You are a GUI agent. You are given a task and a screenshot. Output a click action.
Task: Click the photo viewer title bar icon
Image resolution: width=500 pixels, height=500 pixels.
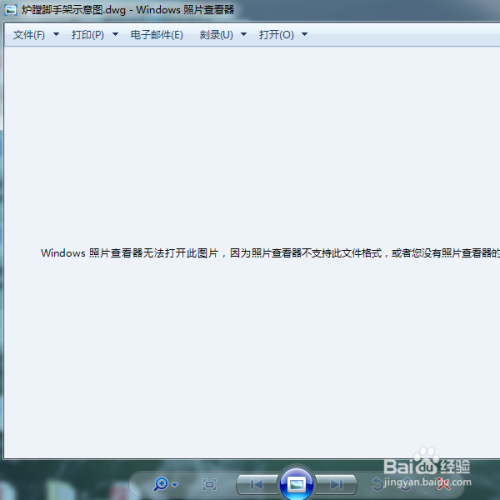pyautogui.click(x=11, y=10)
